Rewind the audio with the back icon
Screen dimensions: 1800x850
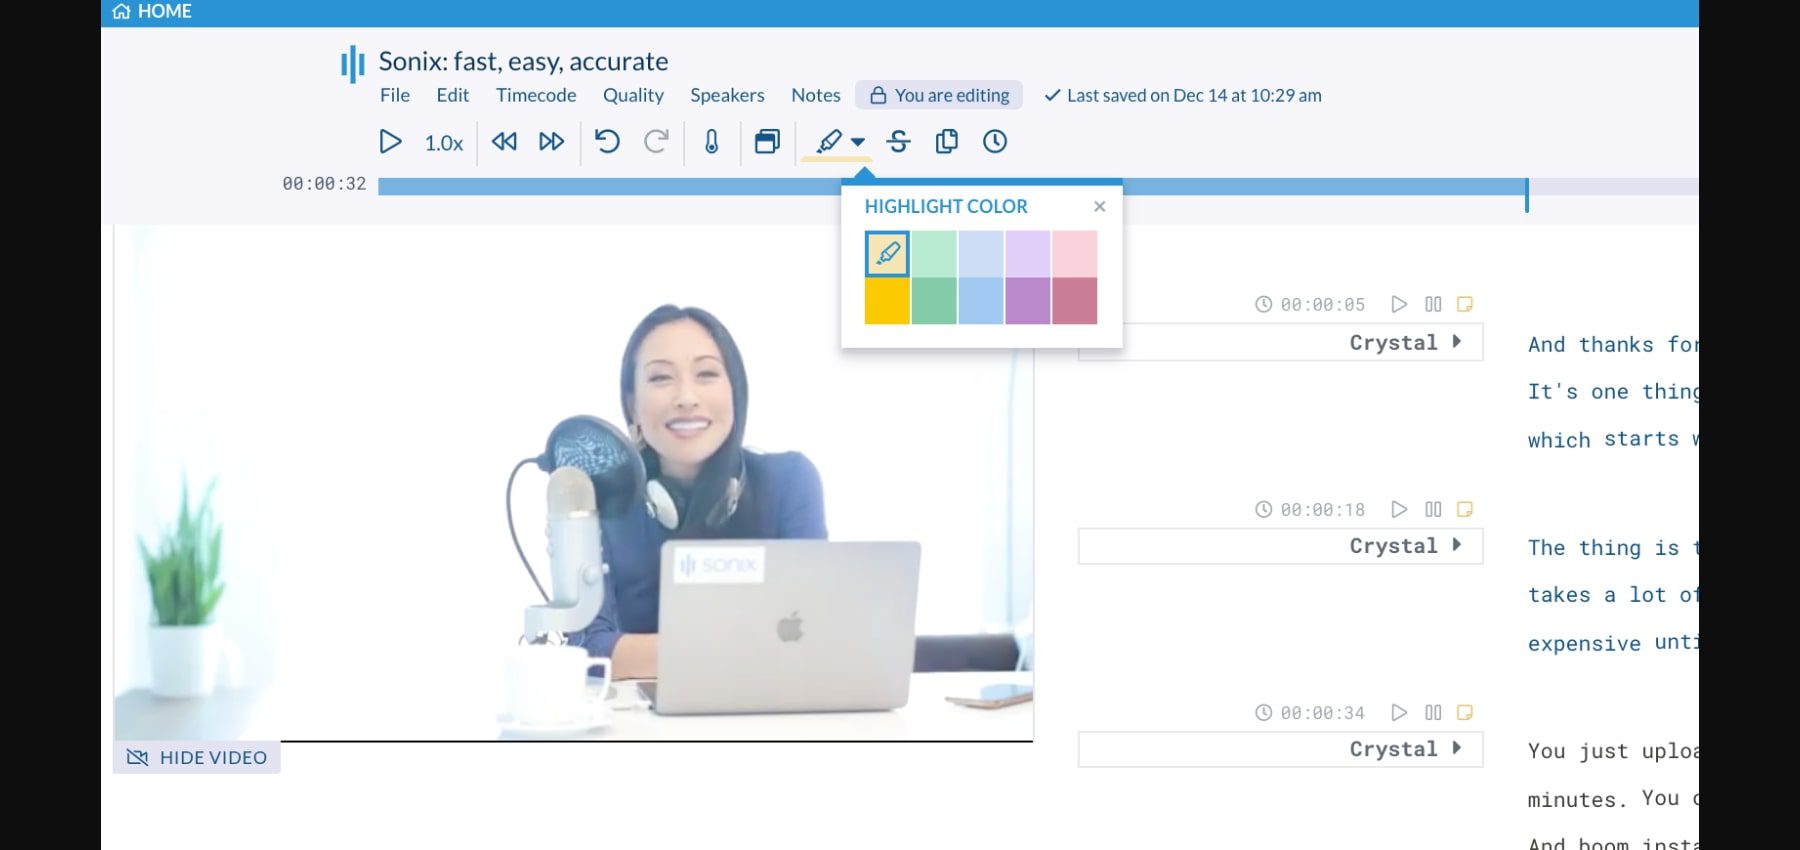coord(504,142)
